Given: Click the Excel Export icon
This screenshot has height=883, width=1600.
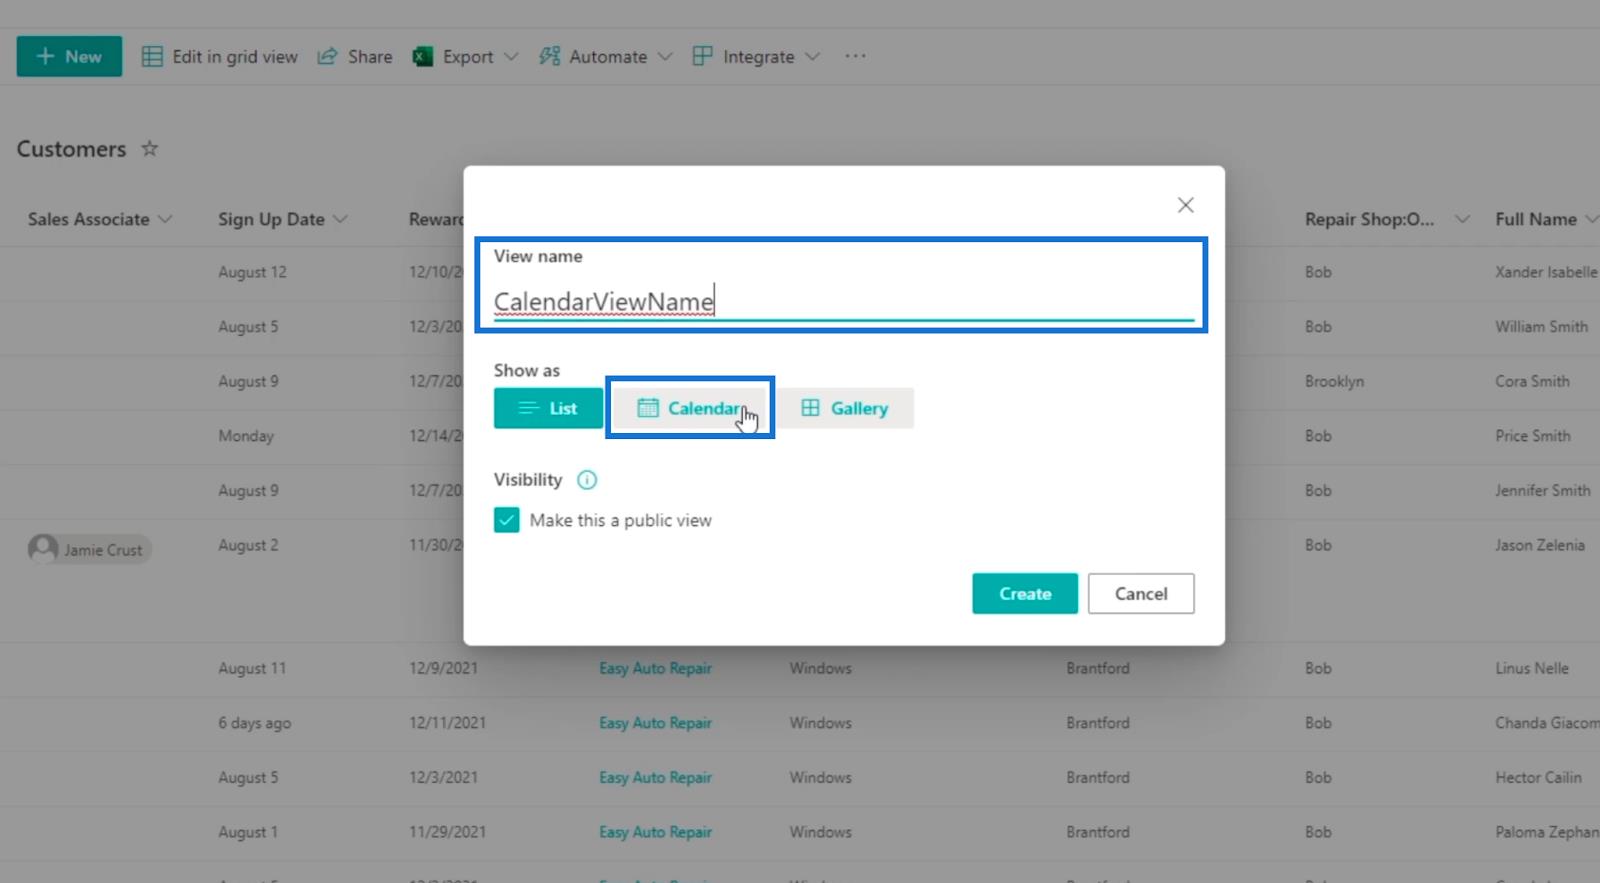Looking at the screenshot, I should coord(423,57).
